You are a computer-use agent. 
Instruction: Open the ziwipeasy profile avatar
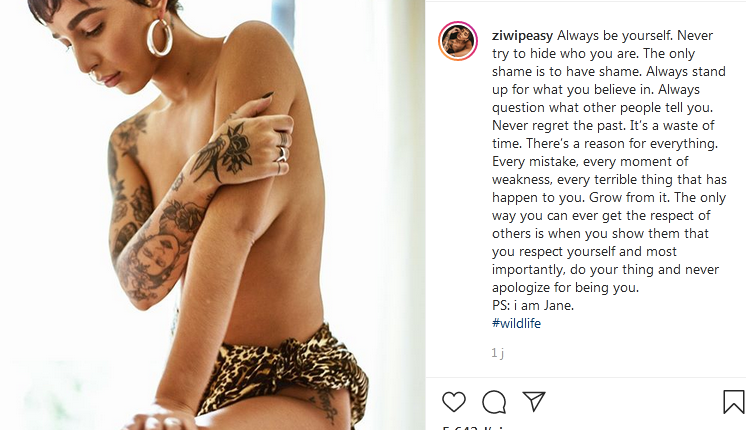(458, 41)
